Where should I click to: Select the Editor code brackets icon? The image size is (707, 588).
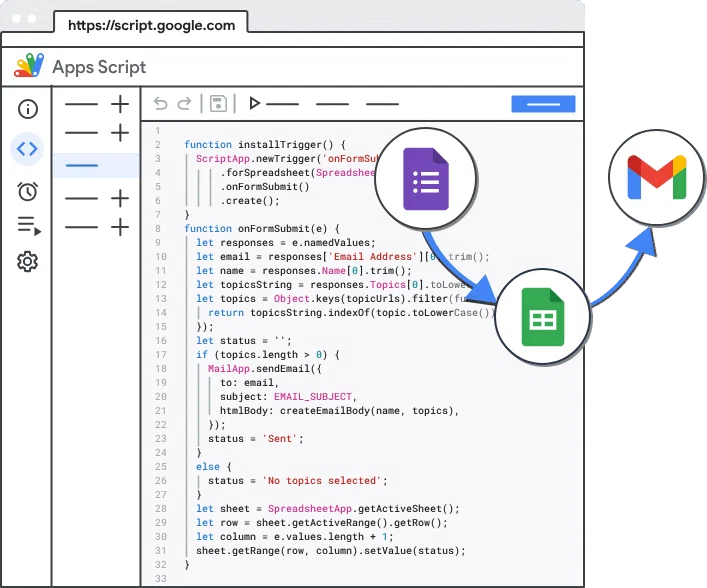pos(27,149)
